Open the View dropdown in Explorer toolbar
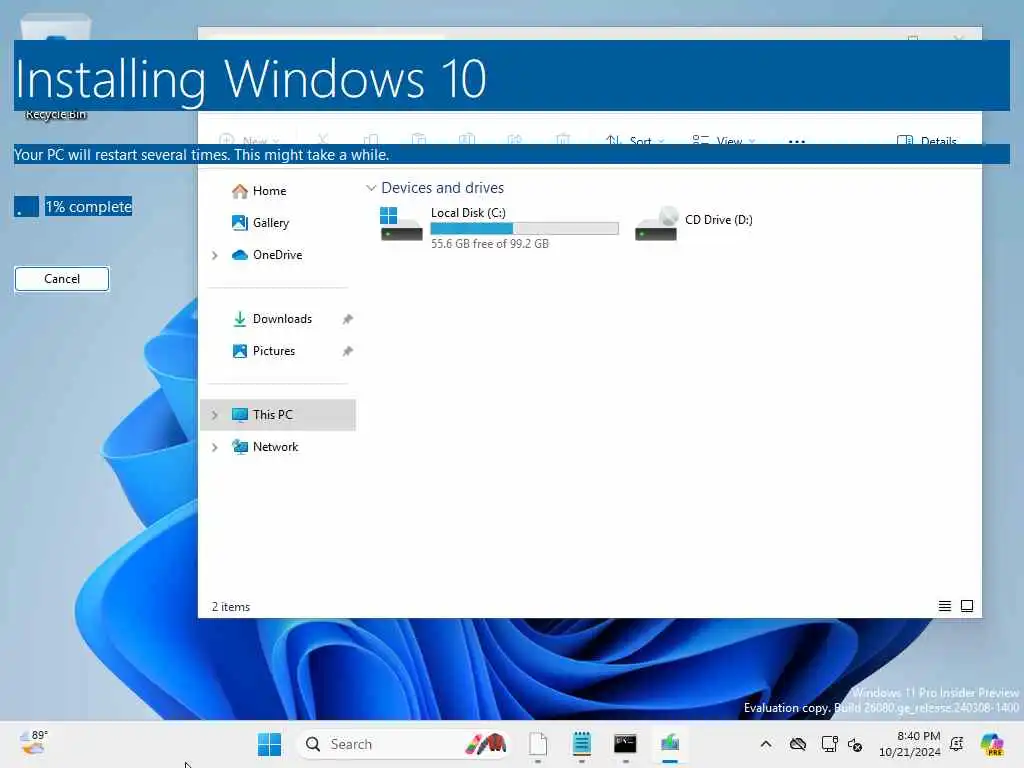 724,140
